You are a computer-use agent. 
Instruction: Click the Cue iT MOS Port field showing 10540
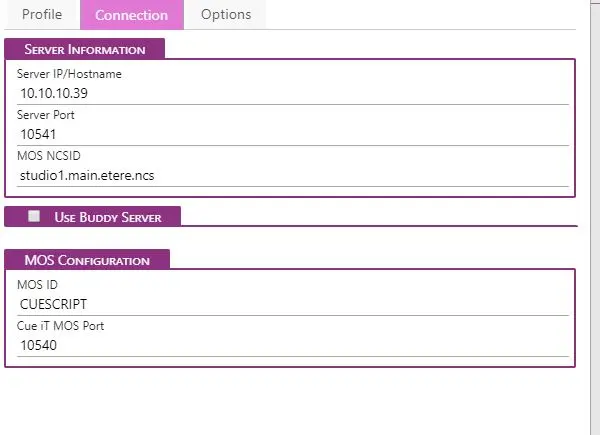click(292, 345)
